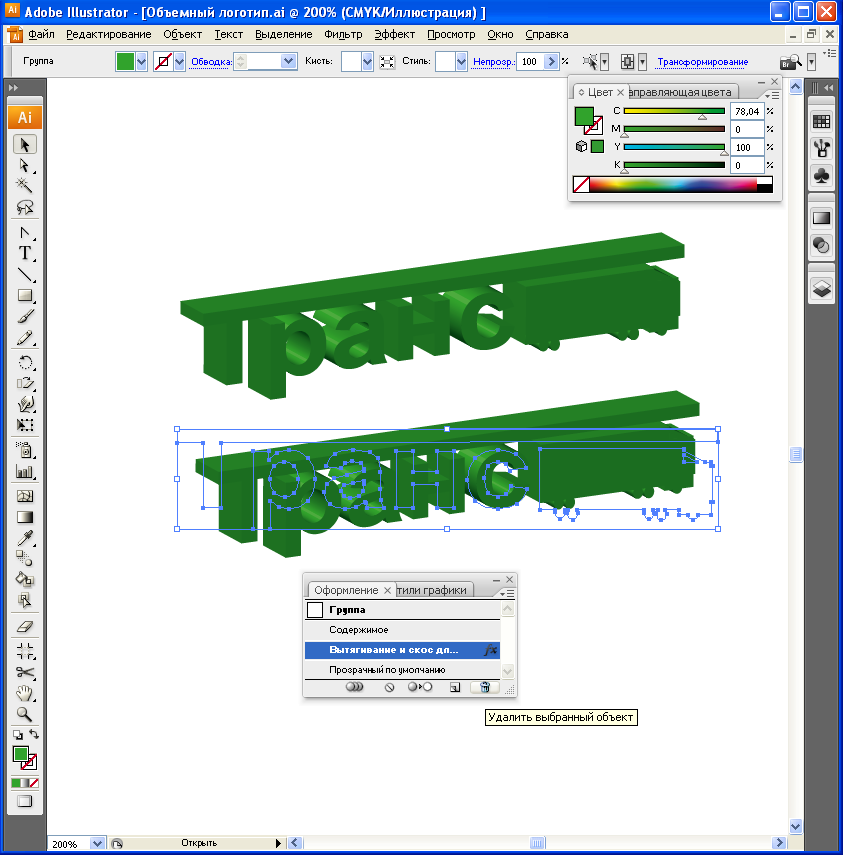The width and height of the screenshot is (843, 855).
Task: Select the Live Paint Bucket tool
Action: [x=25, y=579]
